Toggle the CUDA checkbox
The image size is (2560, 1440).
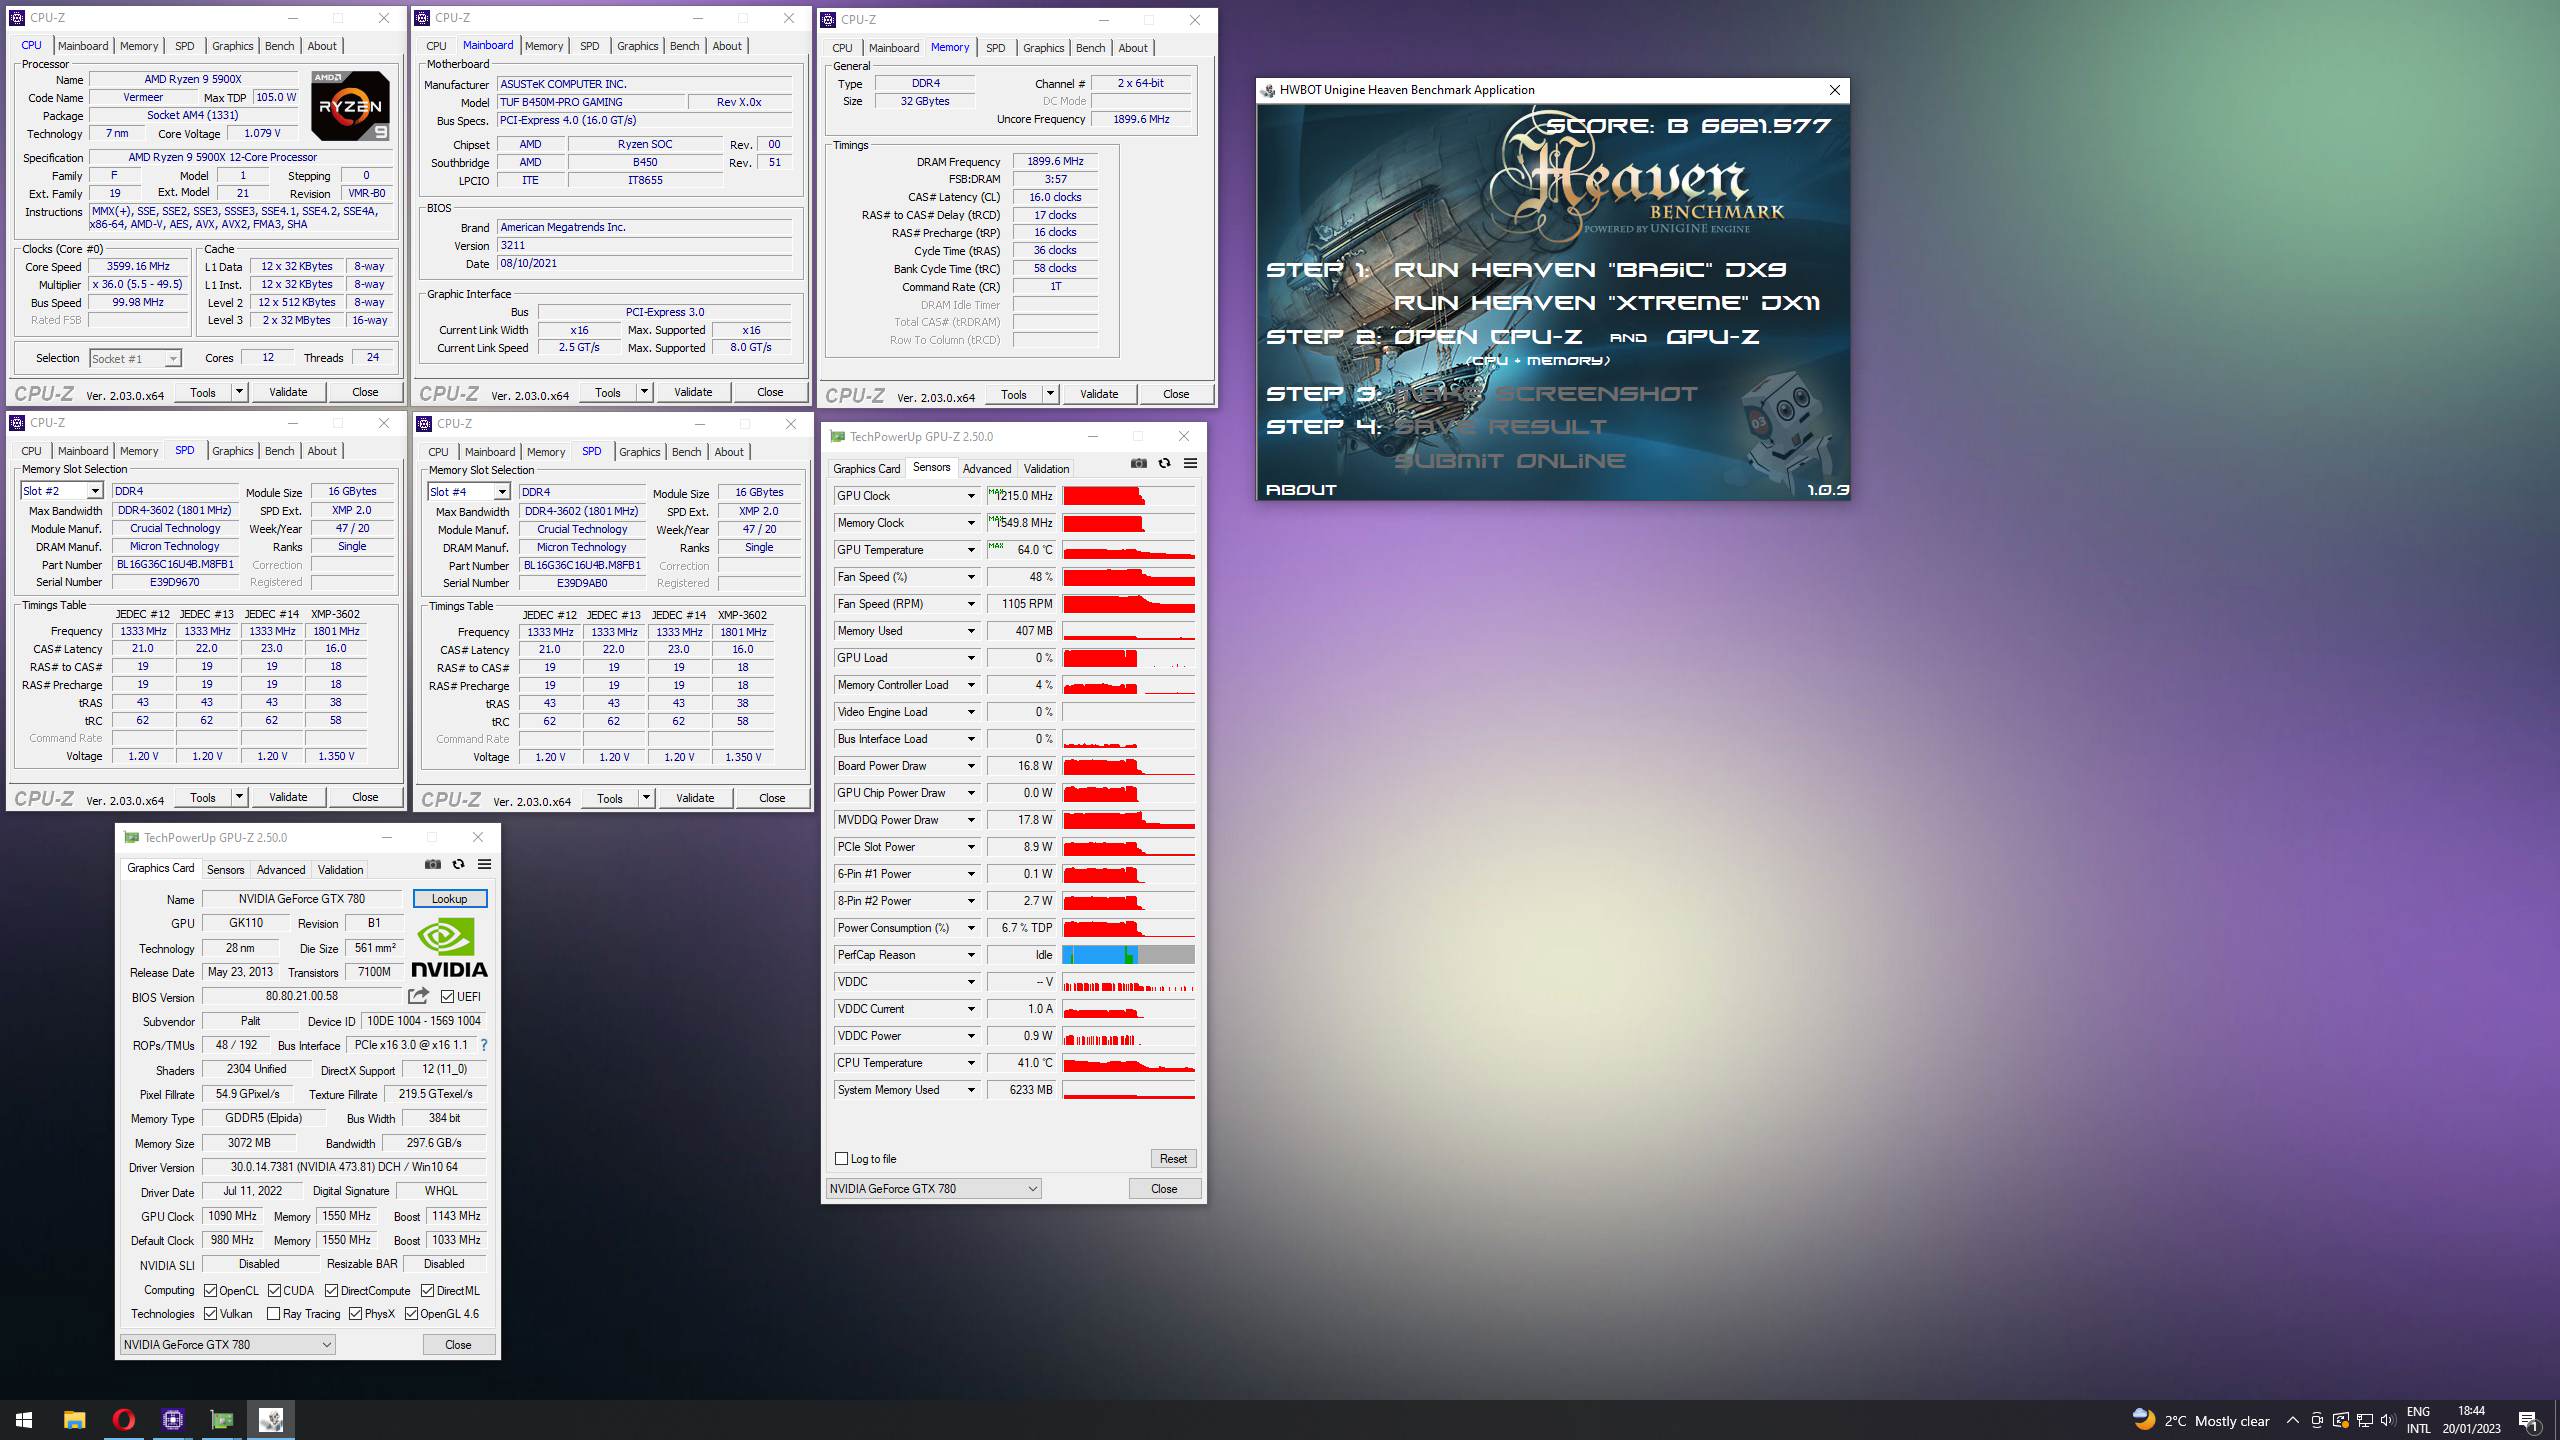click(274, 1291)
